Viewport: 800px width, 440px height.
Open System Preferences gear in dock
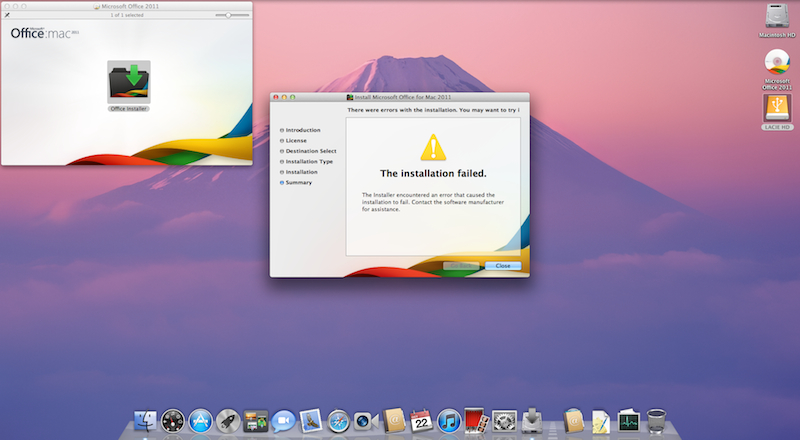click(x=504, y=422)
